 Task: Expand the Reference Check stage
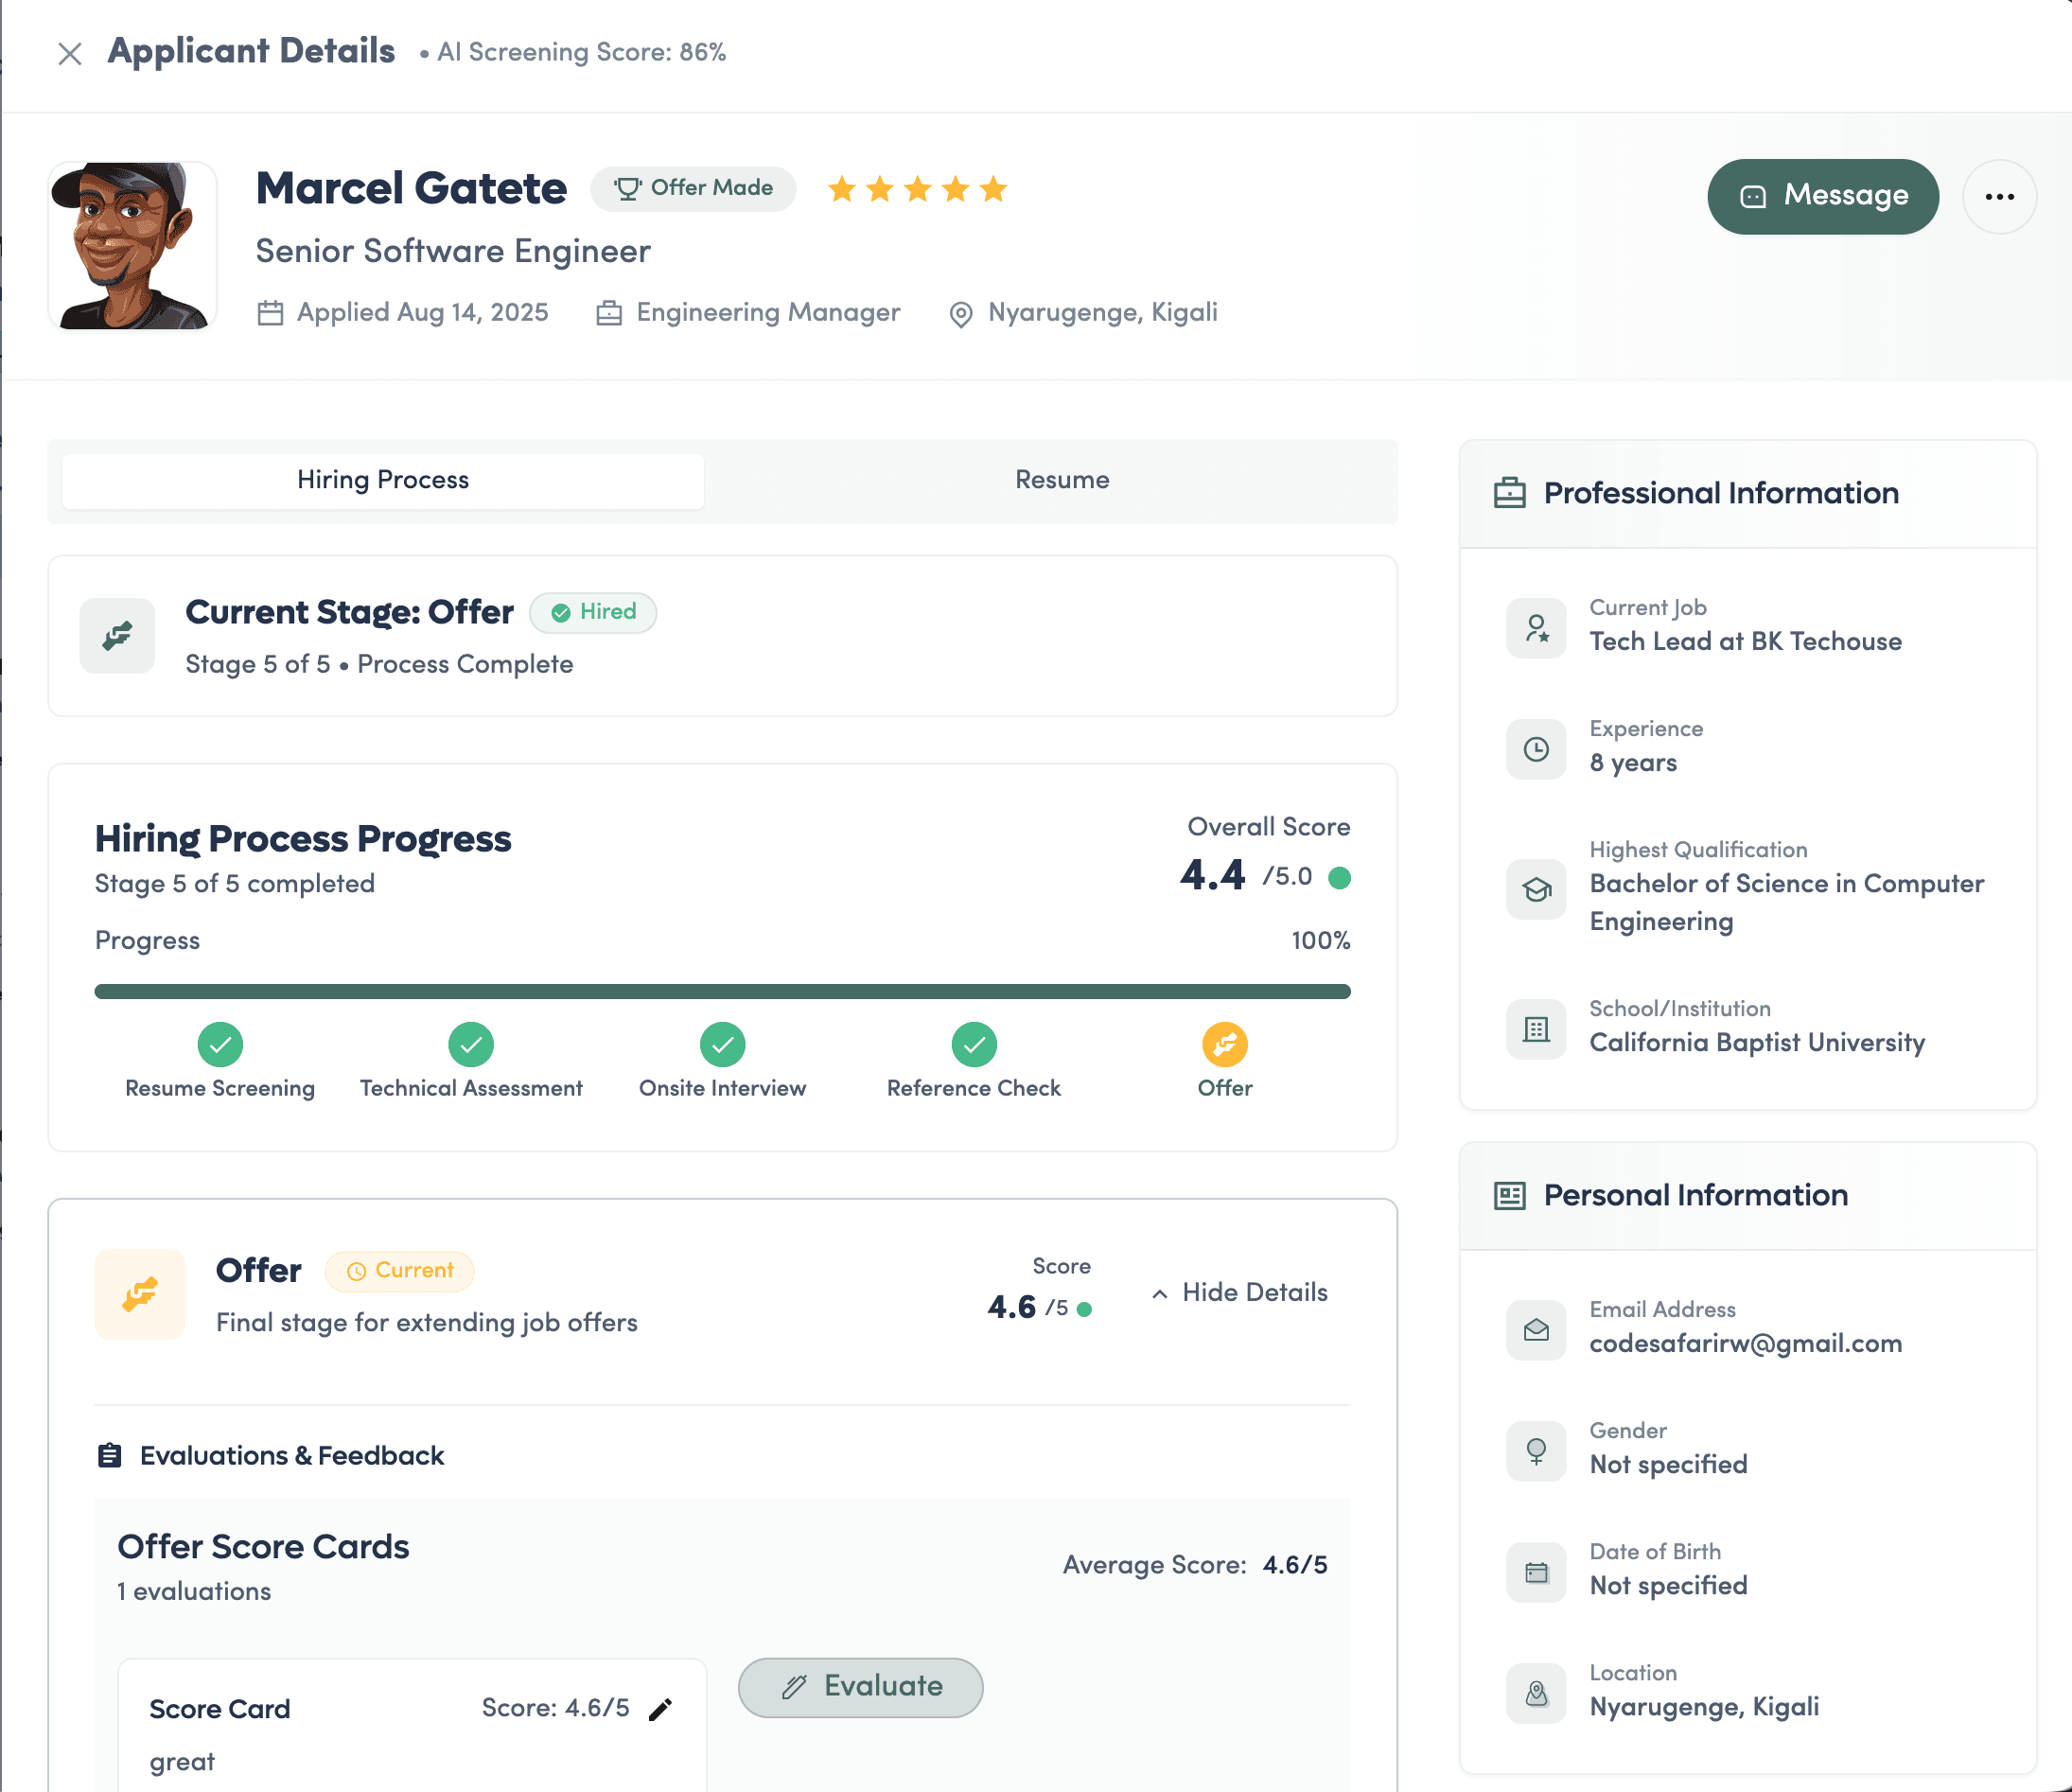click(x=973, y=1045)
